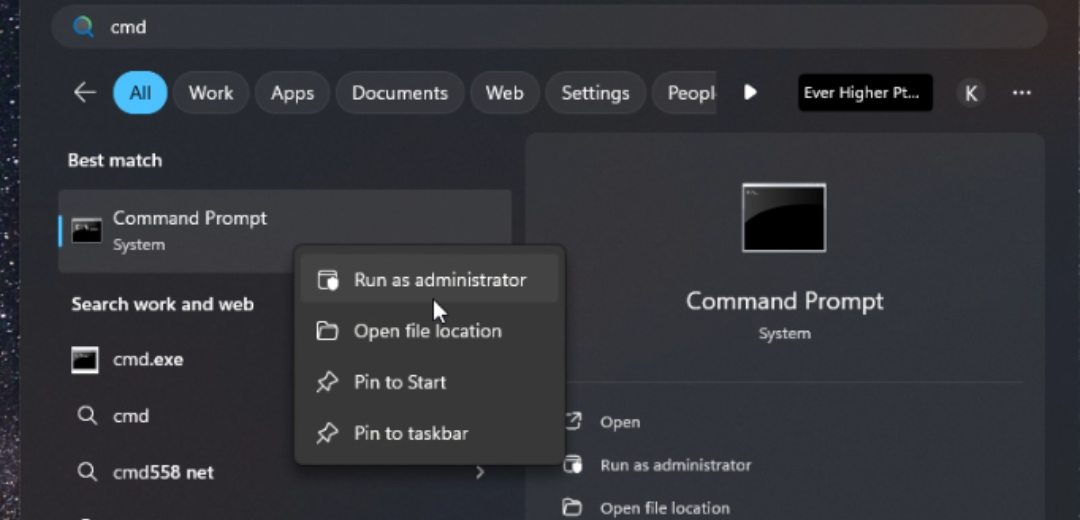Click Run as administrator in right details pane
This screenshot has width=1080, height=520.
pyautogui.click(x=675, y=465)
